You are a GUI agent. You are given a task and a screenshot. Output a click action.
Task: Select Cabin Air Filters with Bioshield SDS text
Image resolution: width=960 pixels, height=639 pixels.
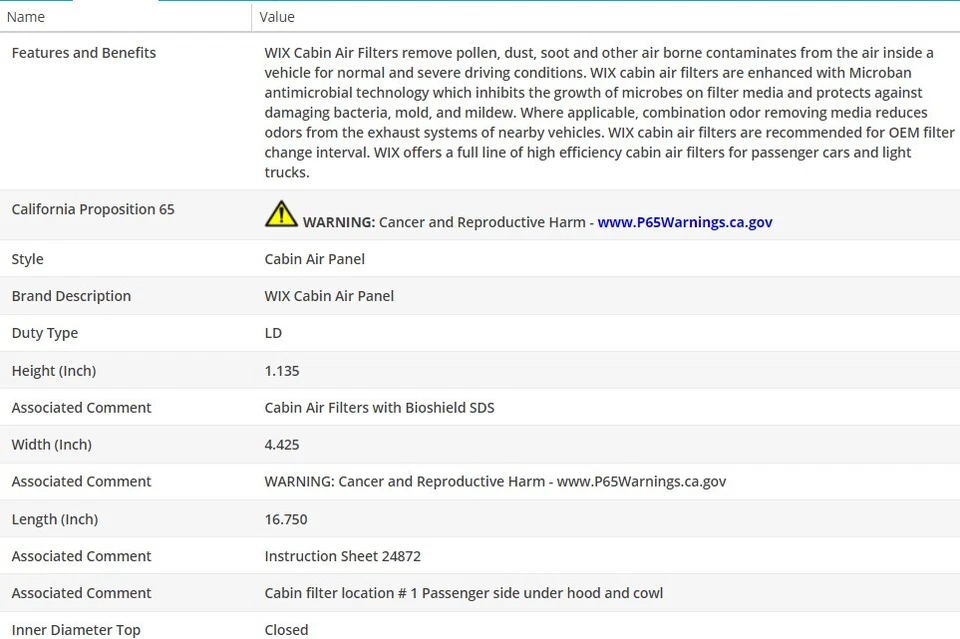tap(379, 408)
